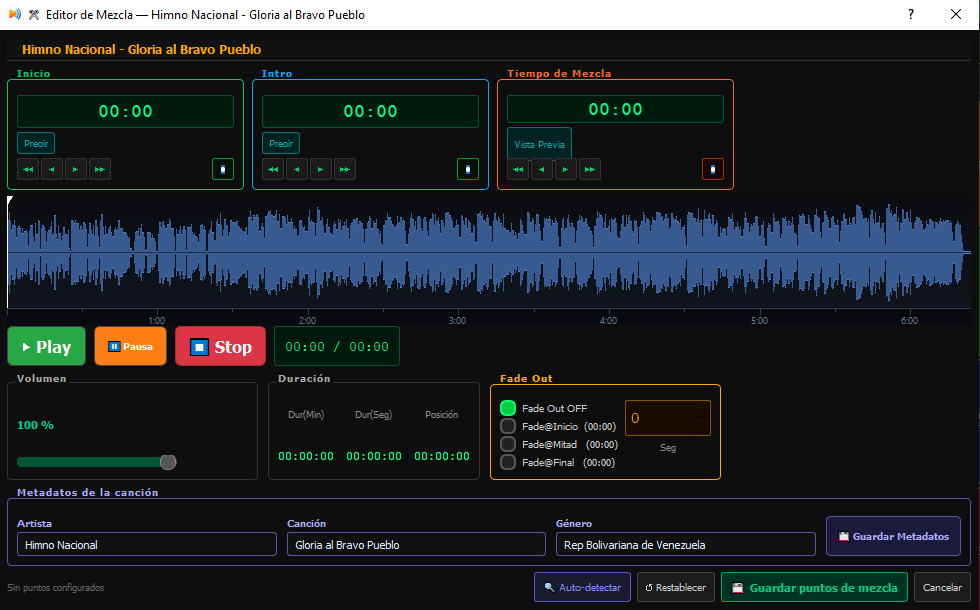This screenshot has width=980, height=610.
Task: Step forward one notch in Intro panel
Action: pos(321,169)
